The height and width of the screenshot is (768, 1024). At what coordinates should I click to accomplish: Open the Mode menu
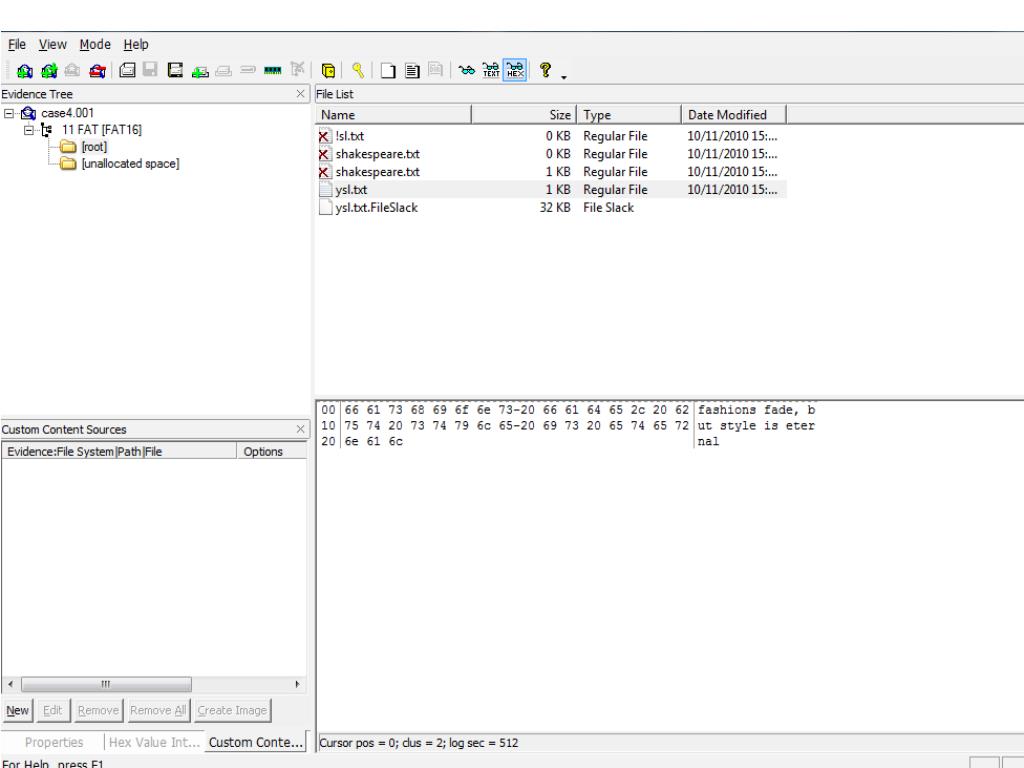point(95,44)
